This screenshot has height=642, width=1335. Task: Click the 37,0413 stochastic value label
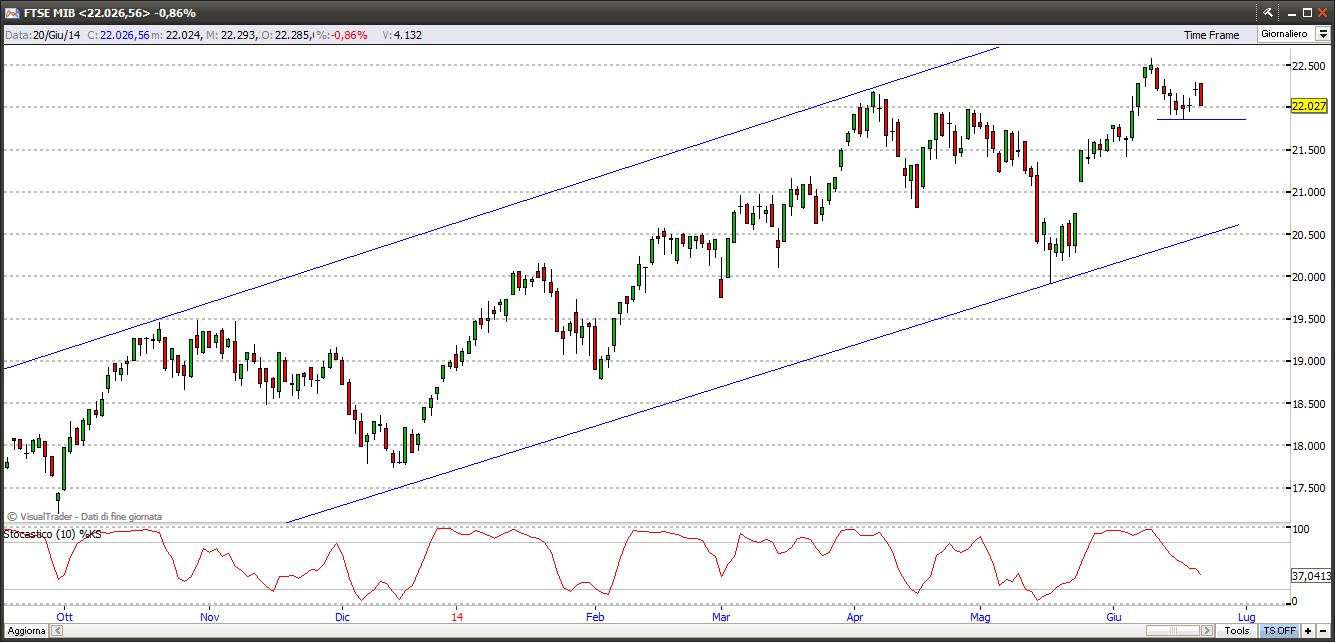[1310, 576]
